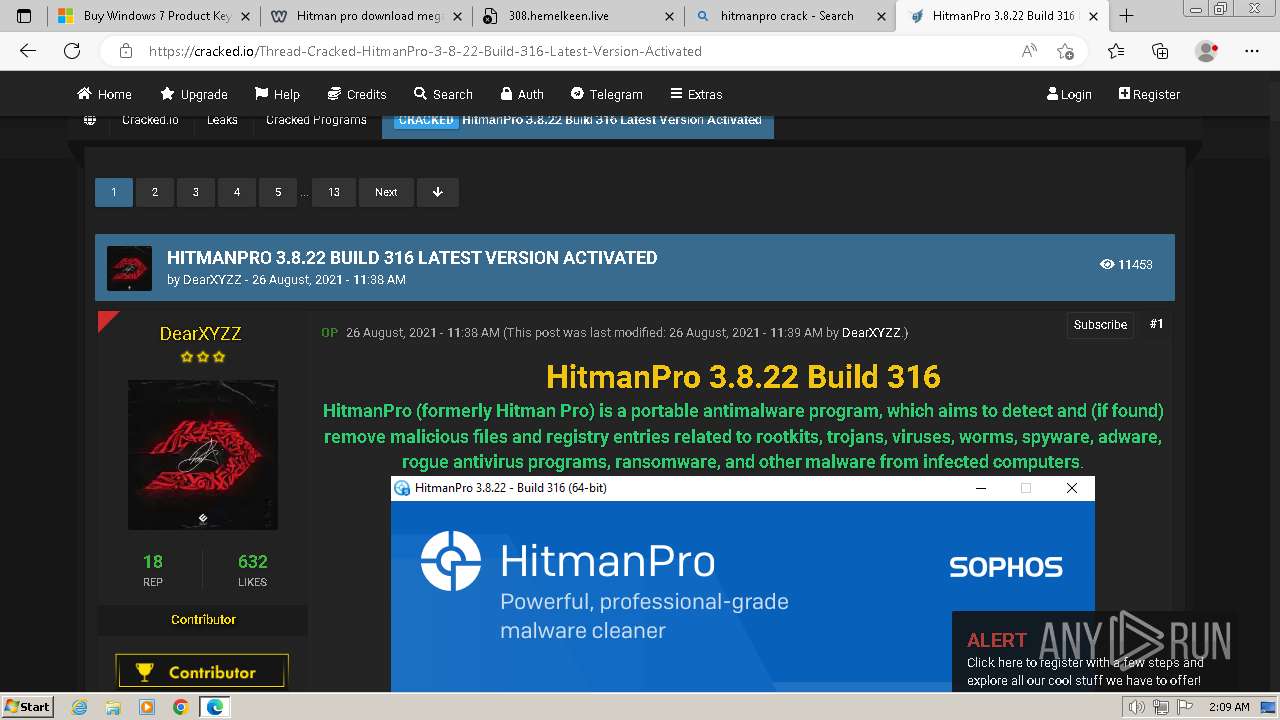Image resolution: width=1280 pixels, height=720 pixels.
Task: Switch to the hitmanpro crack Search tab
Action: point(790,16)
